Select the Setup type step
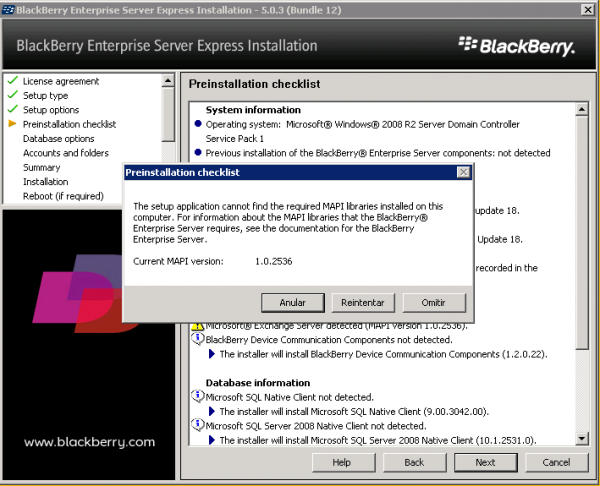 coord(46,95)
